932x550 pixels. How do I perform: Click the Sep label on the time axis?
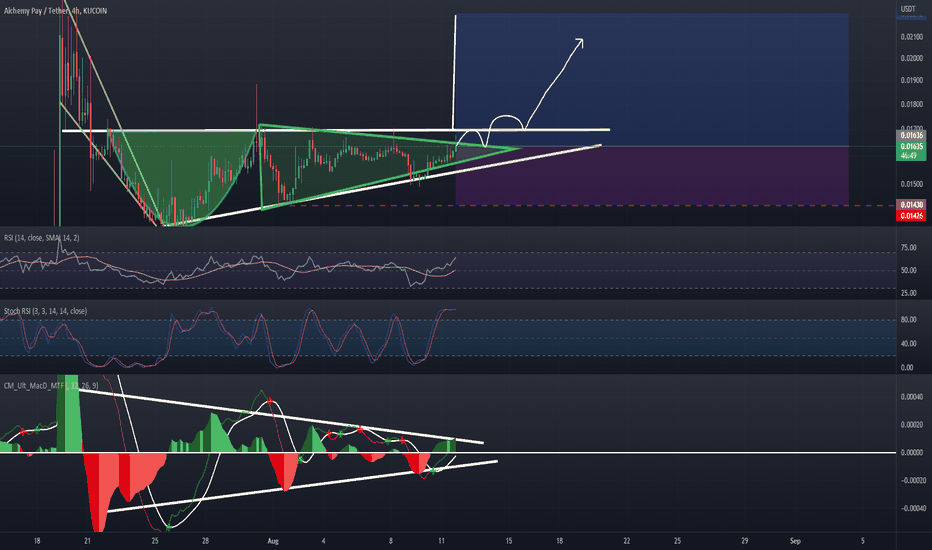click(x=795, y=541)
